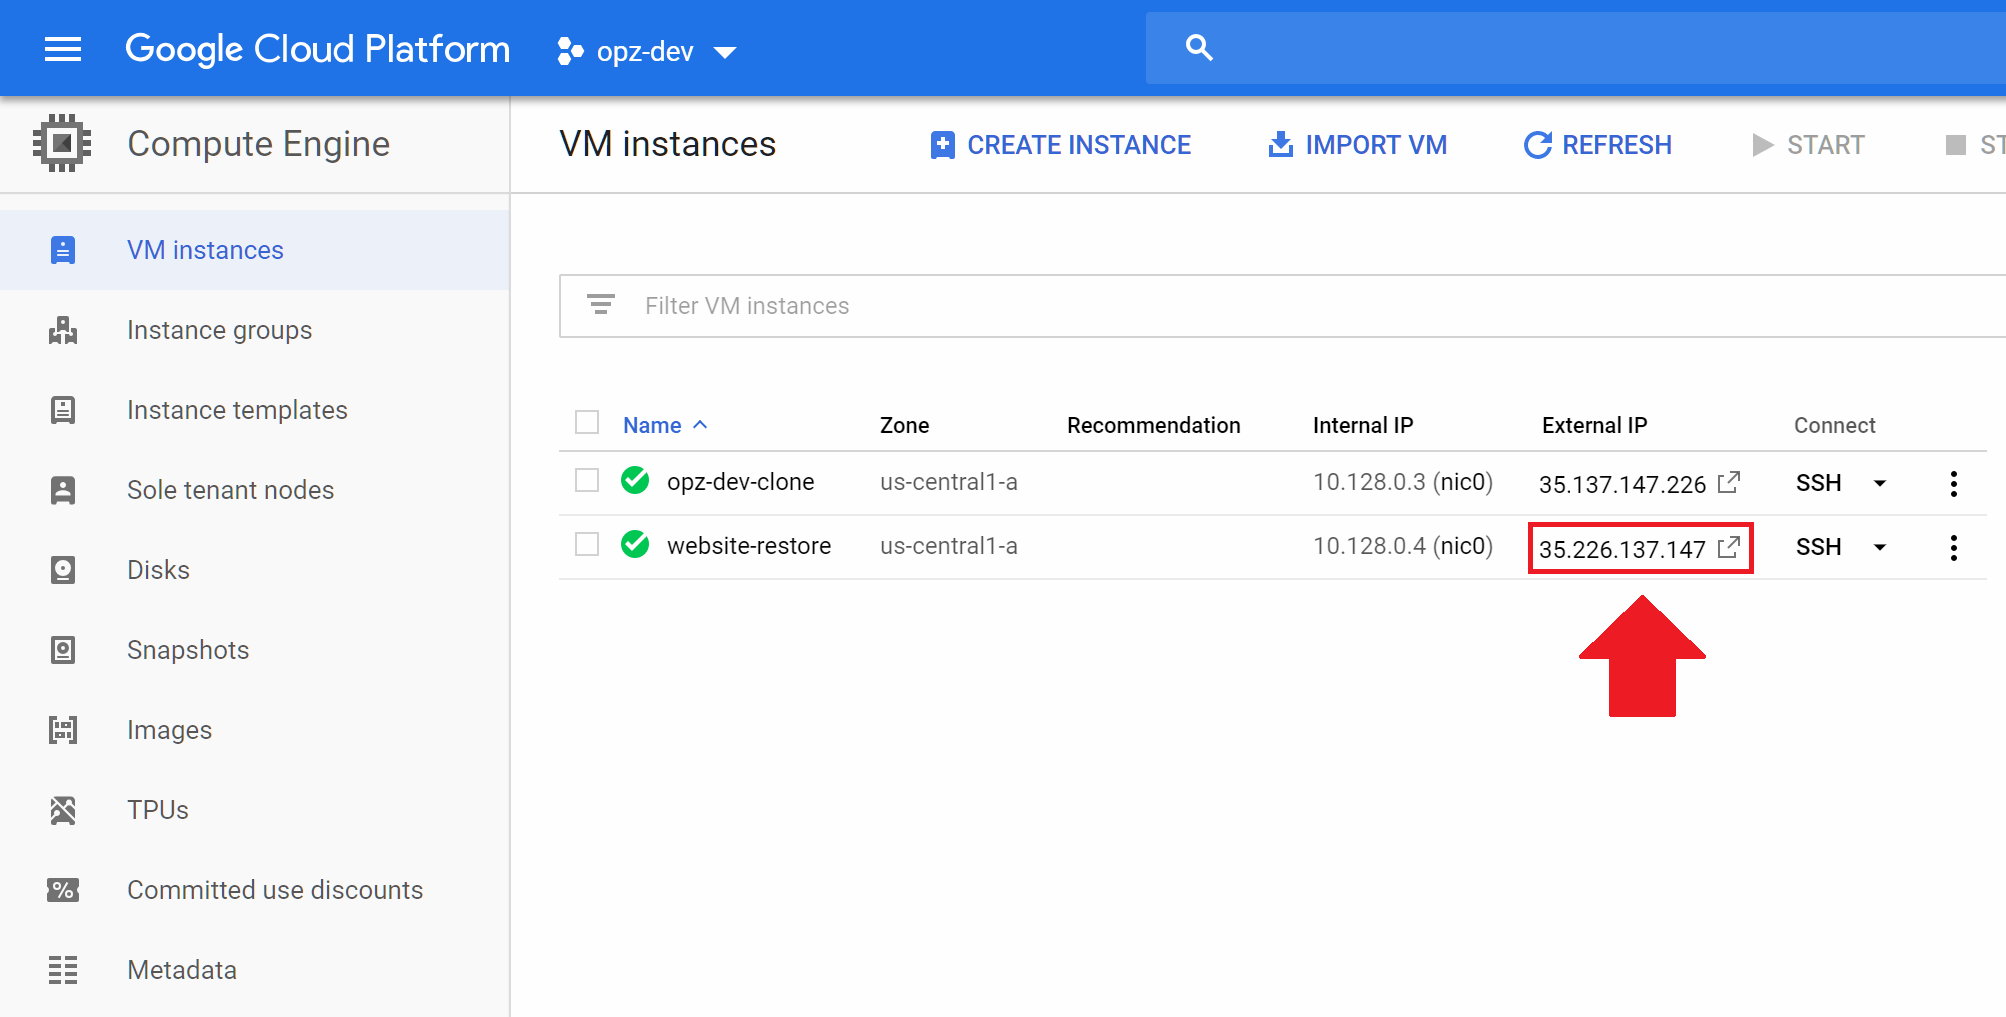Click the filter list icon
The width and height of the screenshot is (2006, 1017).
600,305
